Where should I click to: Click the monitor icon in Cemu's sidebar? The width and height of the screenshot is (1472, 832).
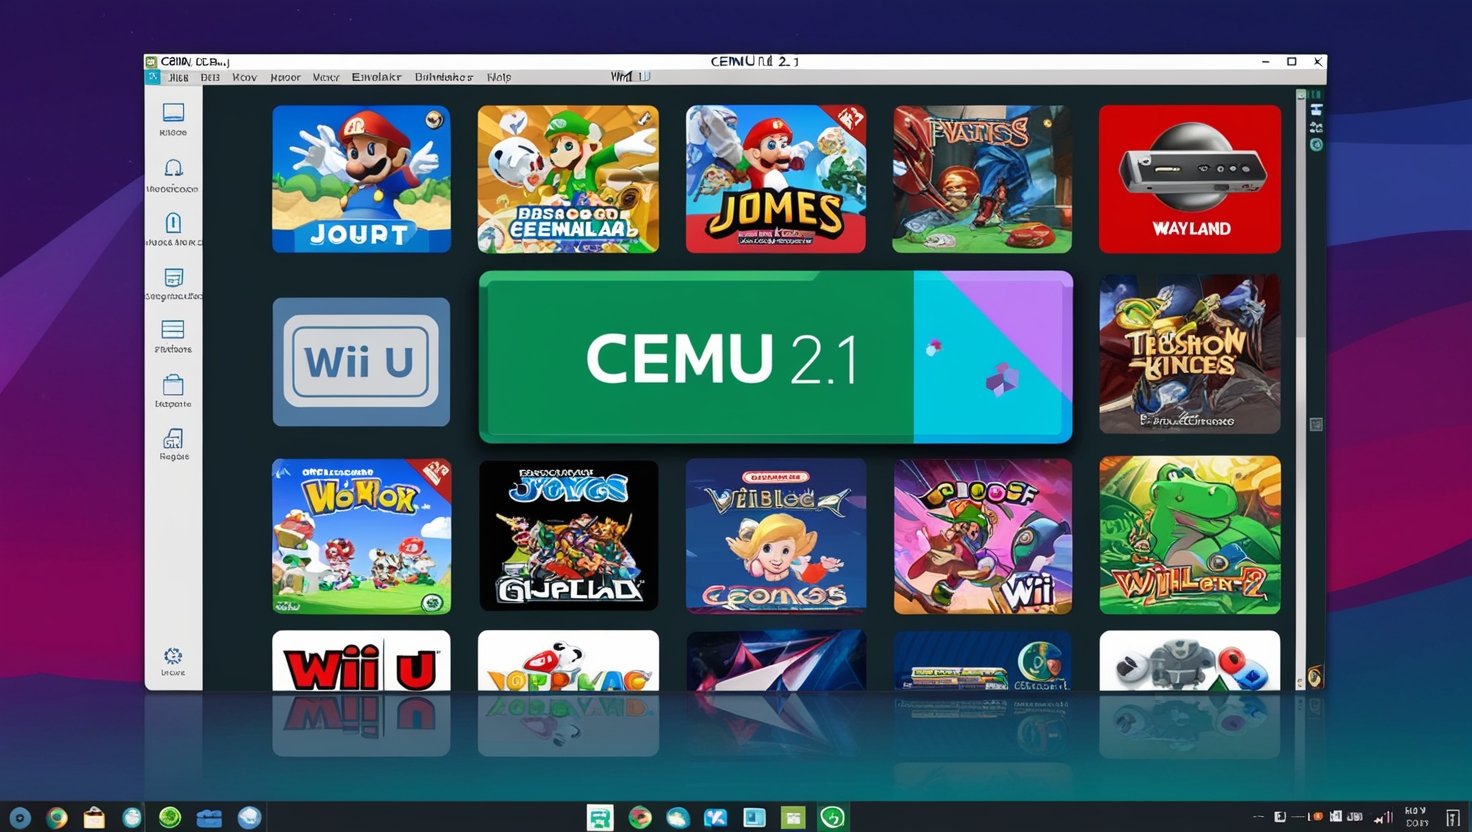pyautogui.click(x=173, y=112)
